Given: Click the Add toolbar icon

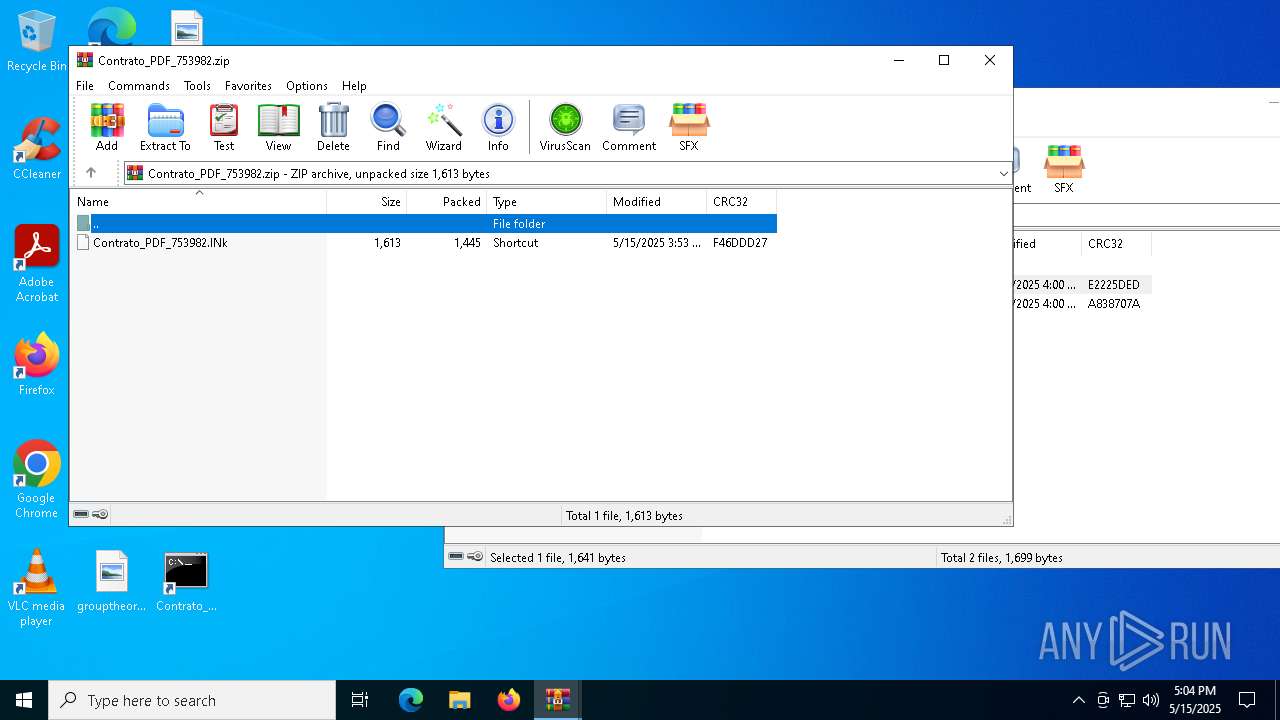Looking at the screenshot, I should (107, 127).
